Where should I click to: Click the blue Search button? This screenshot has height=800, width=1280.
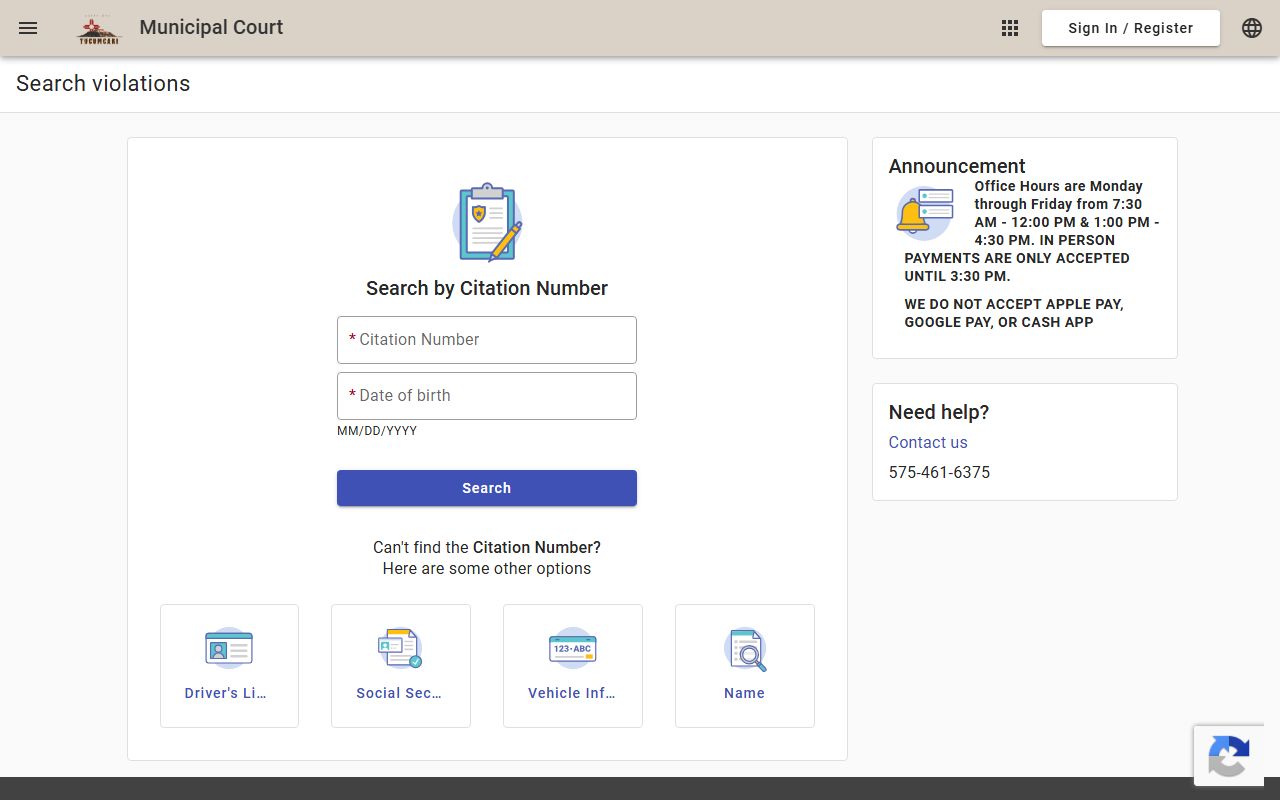pyautogui.click(x=487, y=488)
